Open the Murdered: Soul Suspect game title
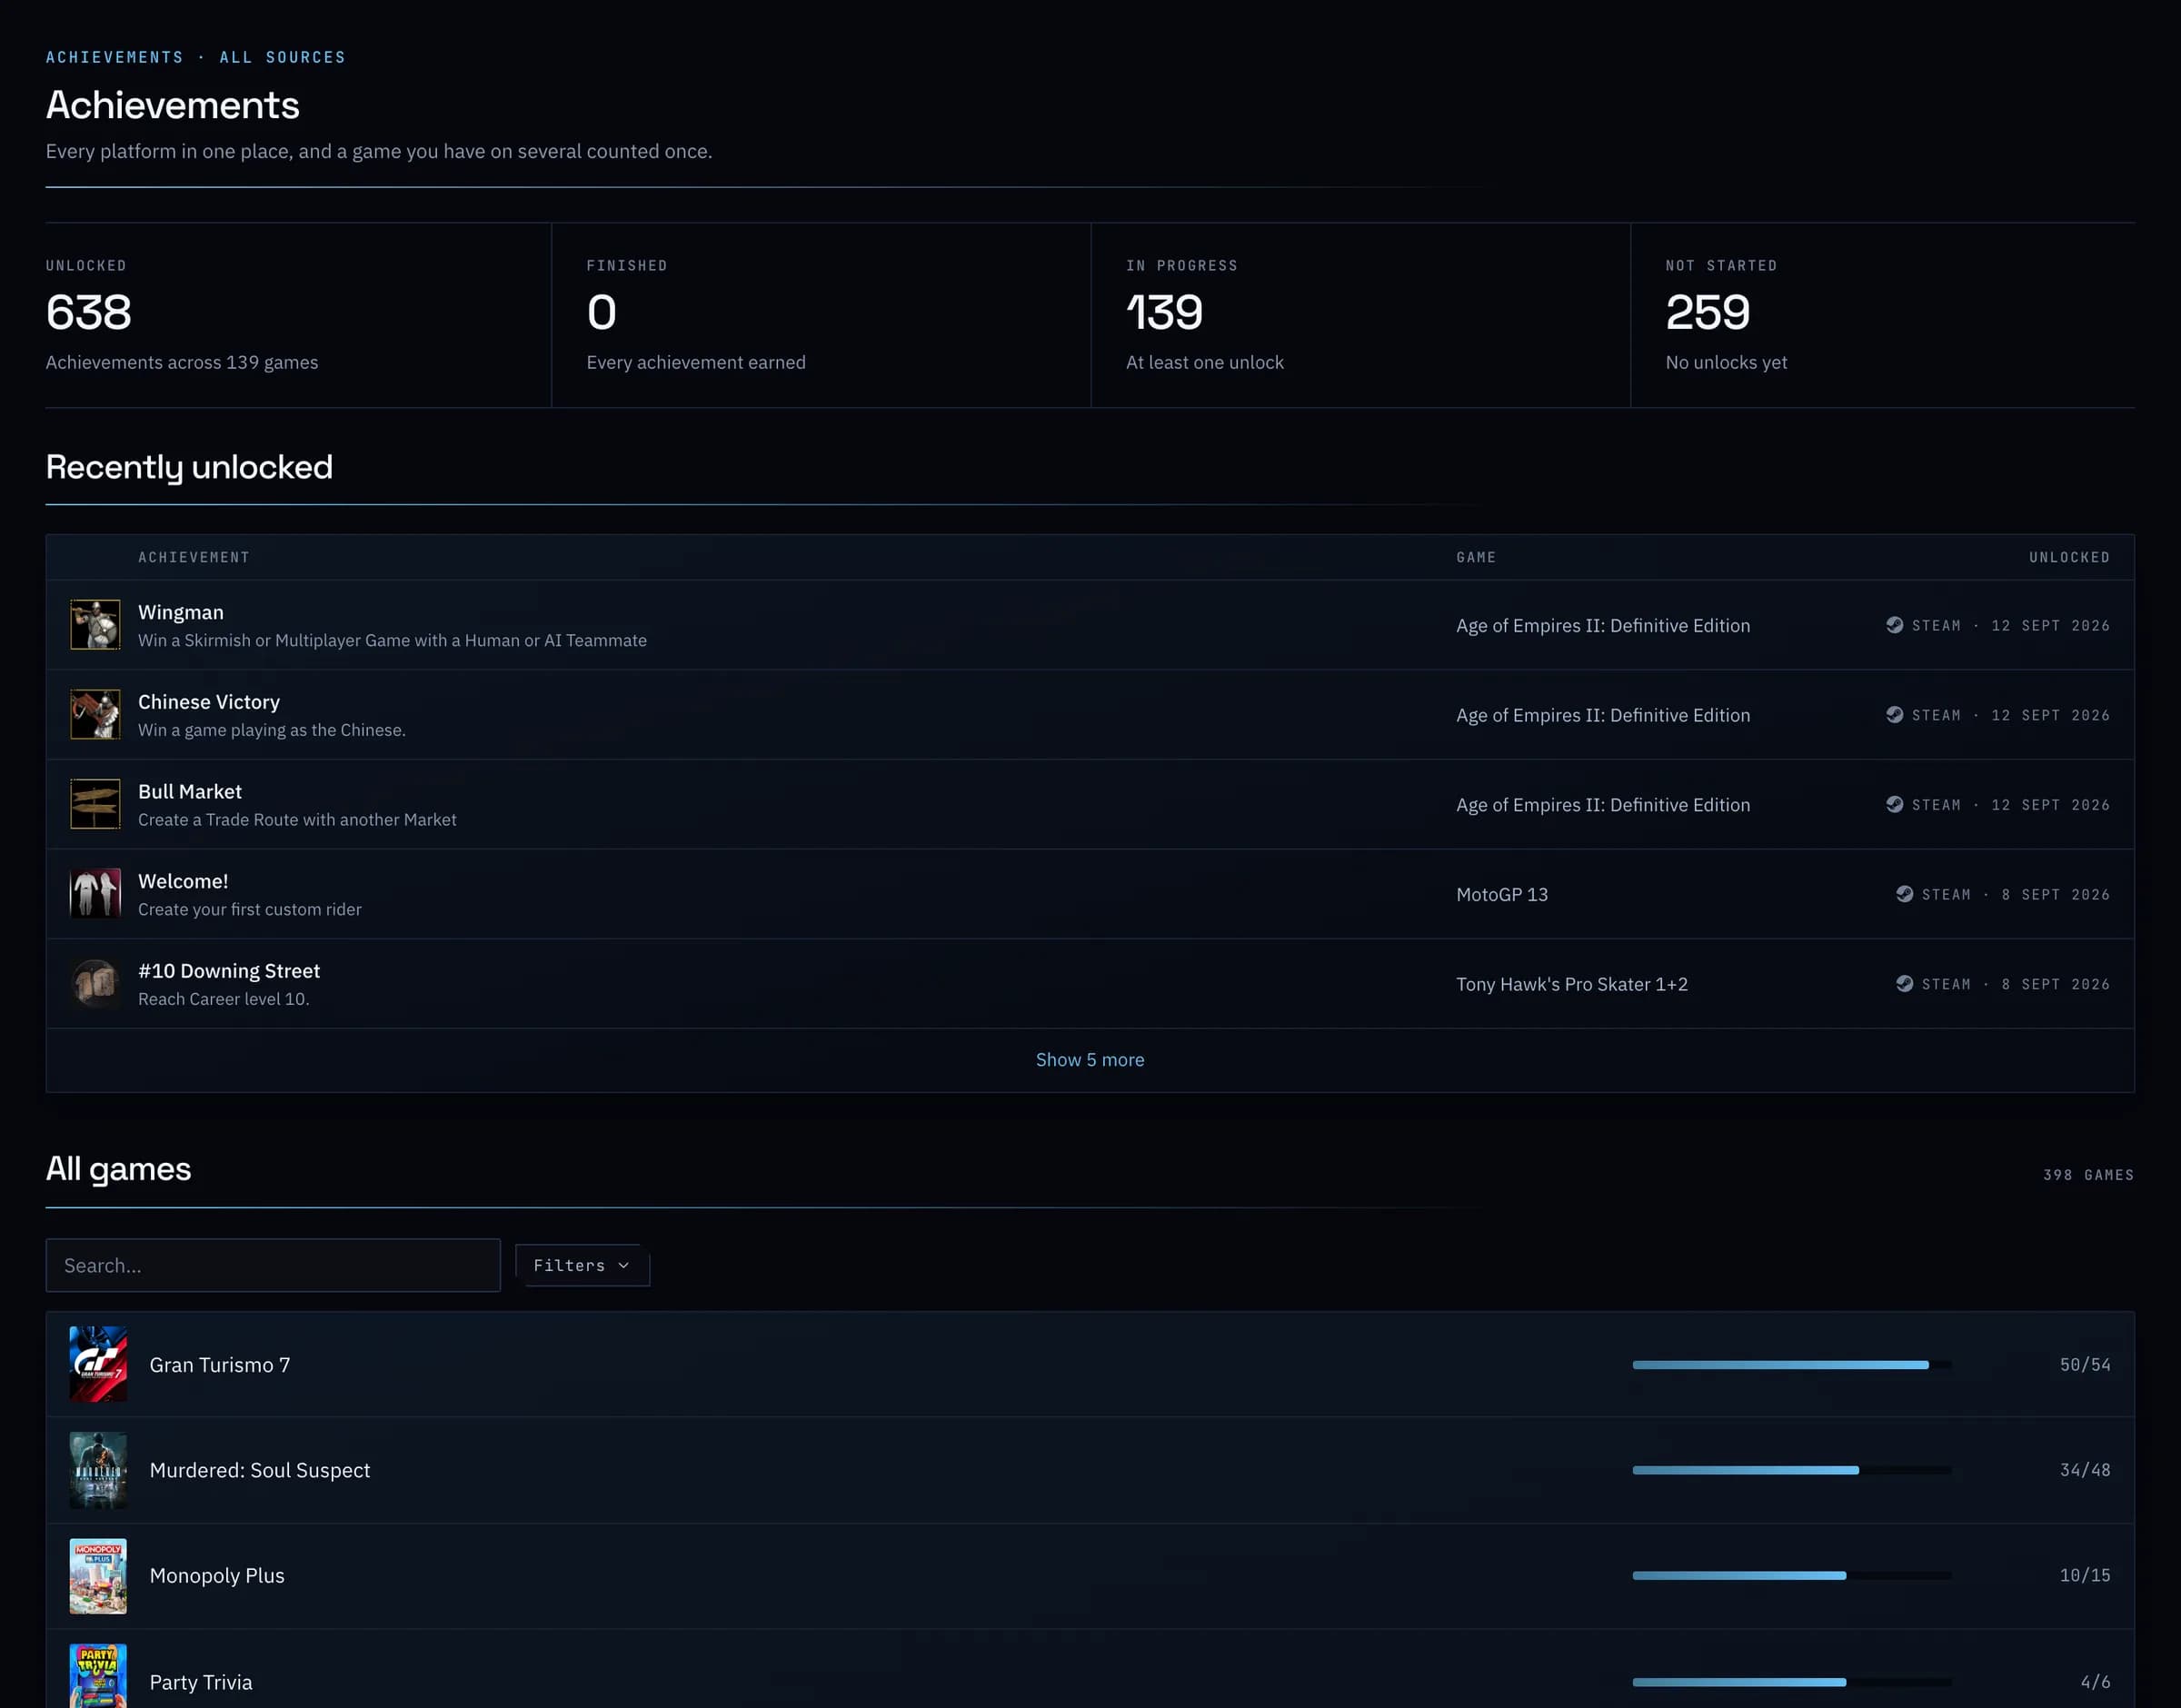 (260, 1470)
